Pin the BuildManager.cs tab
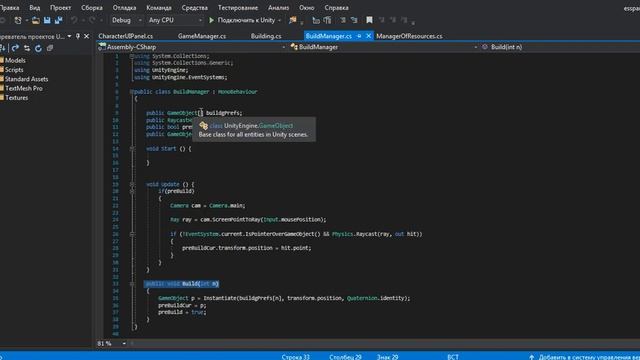Viewport: 640px width, 360px height. pos(359,36)
